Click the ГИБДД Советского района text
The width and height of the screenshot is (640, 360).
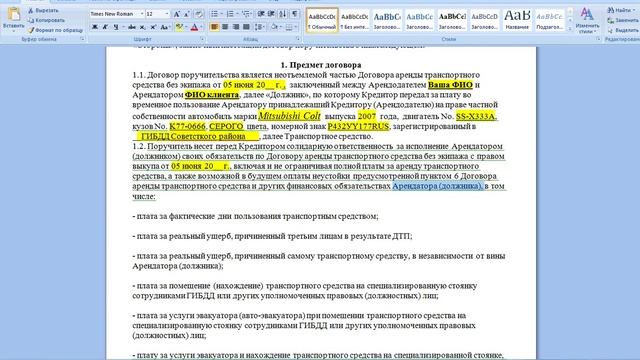point(193,136)
